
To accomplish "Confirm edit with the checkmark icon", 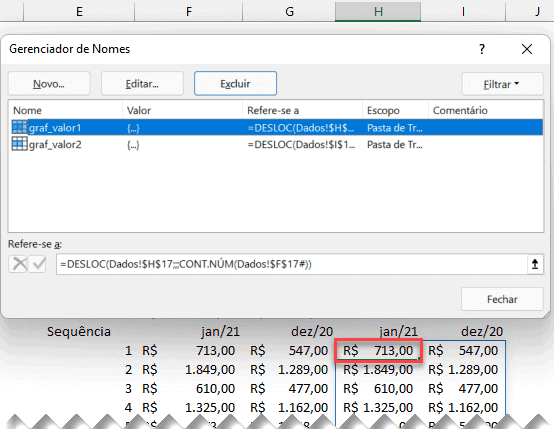I will pos(38,264).
